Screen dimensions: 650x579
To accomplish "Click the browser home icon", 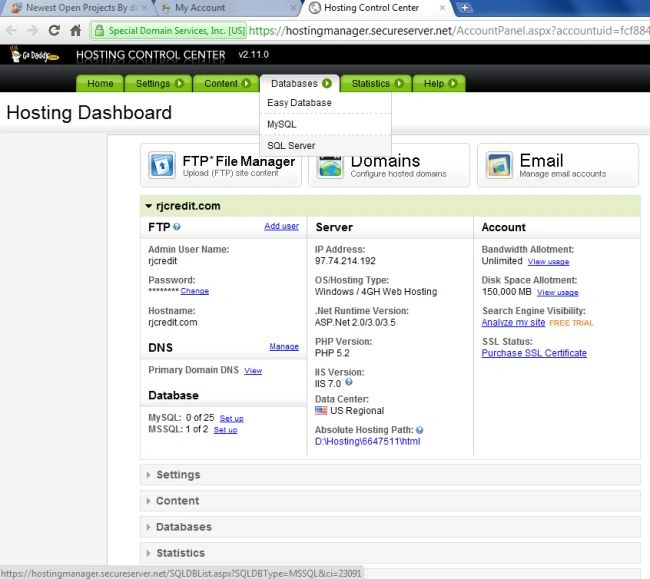I will [75, 30].
